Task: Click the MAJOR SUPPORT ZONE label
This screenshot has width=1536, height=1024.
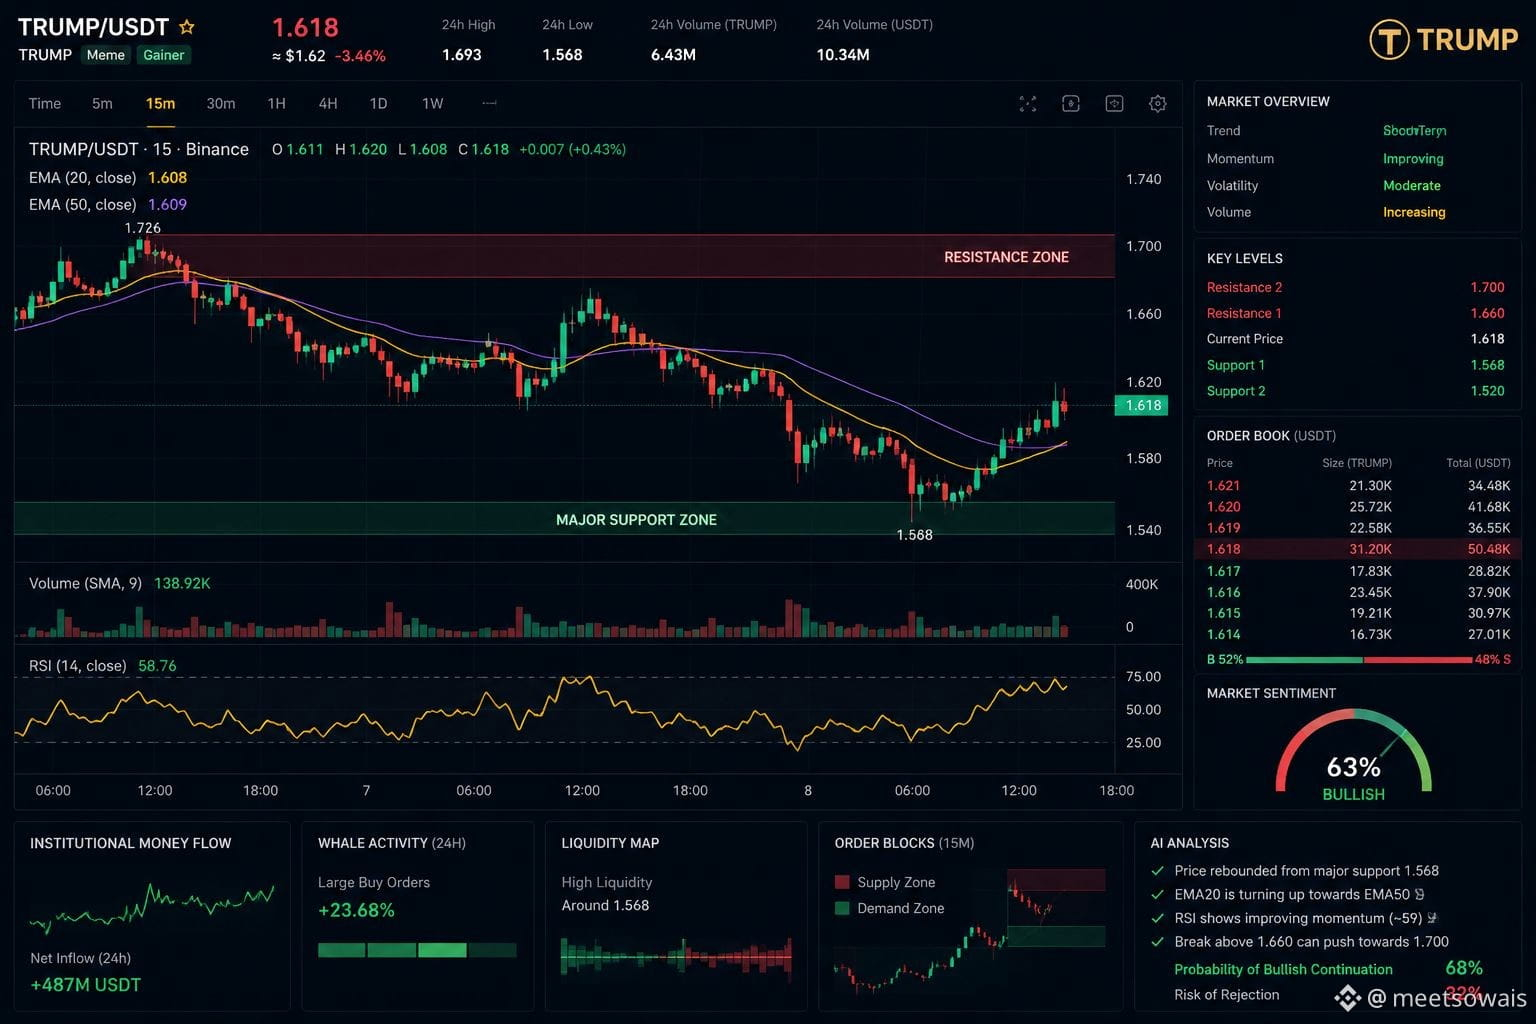Action: pyautogui.click(x=636, y=520)
